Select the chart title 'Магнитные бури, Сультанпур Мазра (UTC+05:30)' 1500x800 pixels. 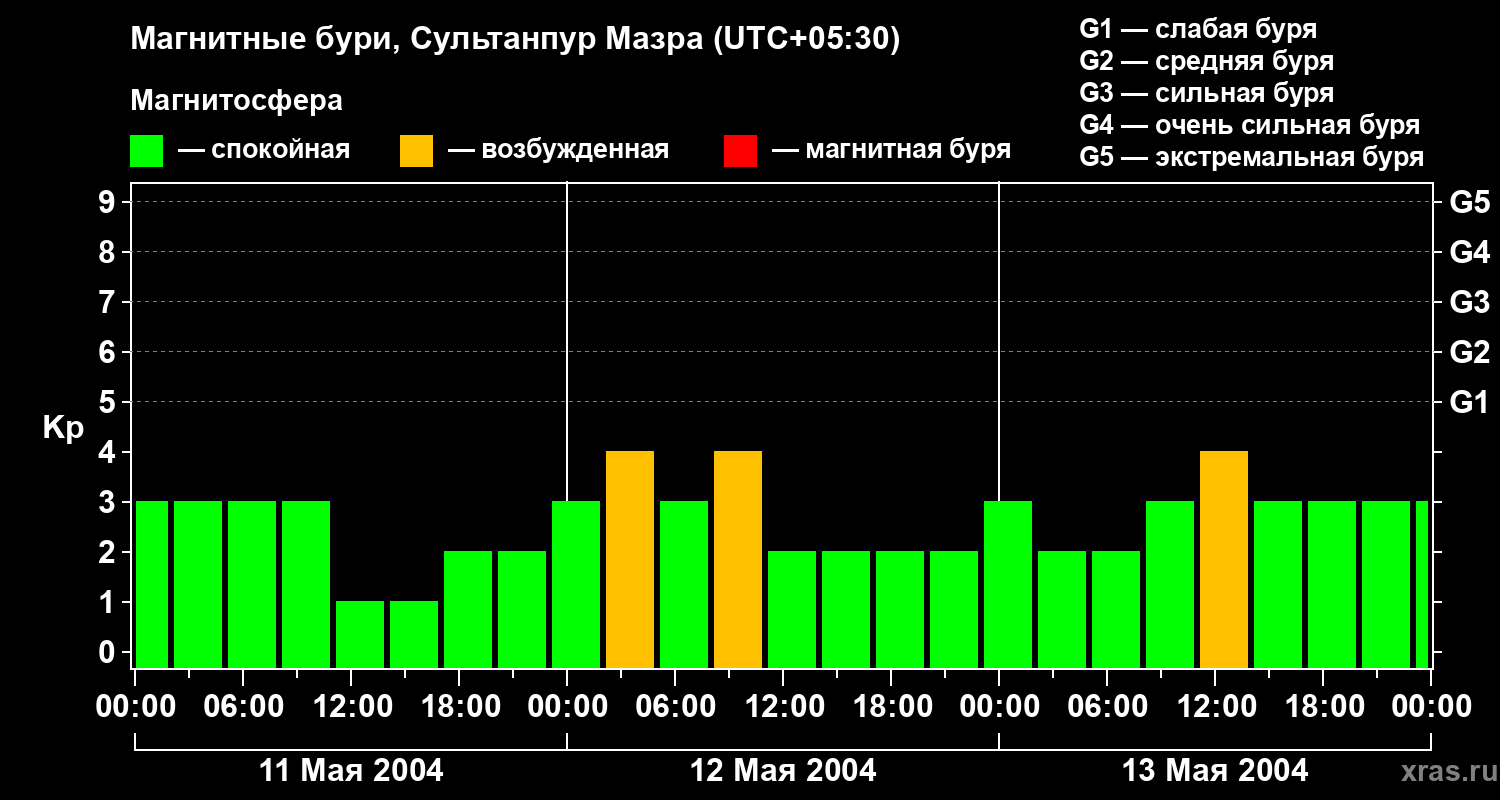click(515, 40)
